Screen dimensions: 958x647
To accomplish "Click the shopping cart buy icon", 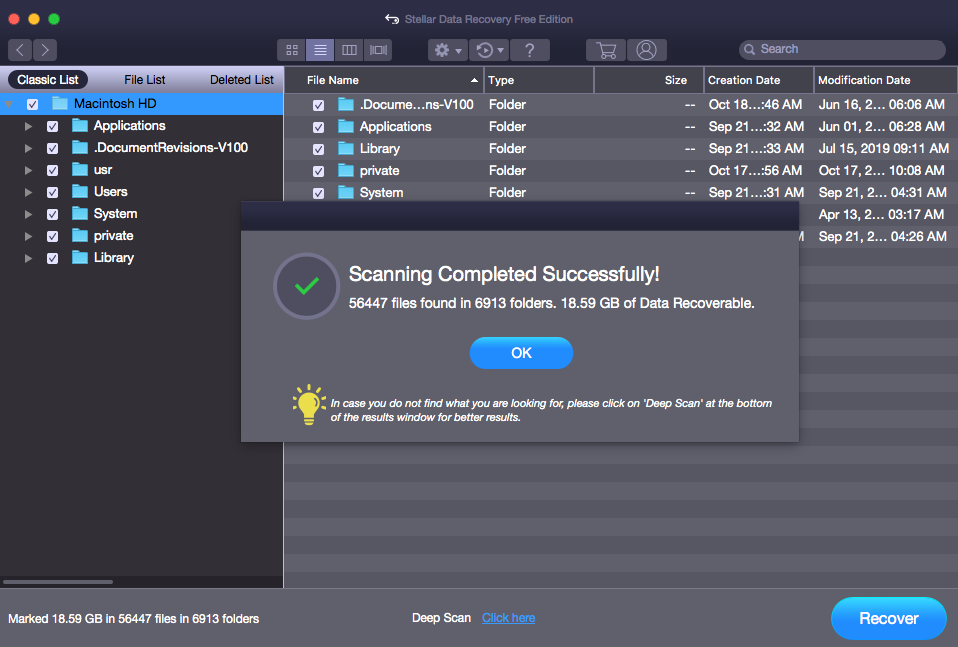I will pyautogui.click(x=605, y=50).
